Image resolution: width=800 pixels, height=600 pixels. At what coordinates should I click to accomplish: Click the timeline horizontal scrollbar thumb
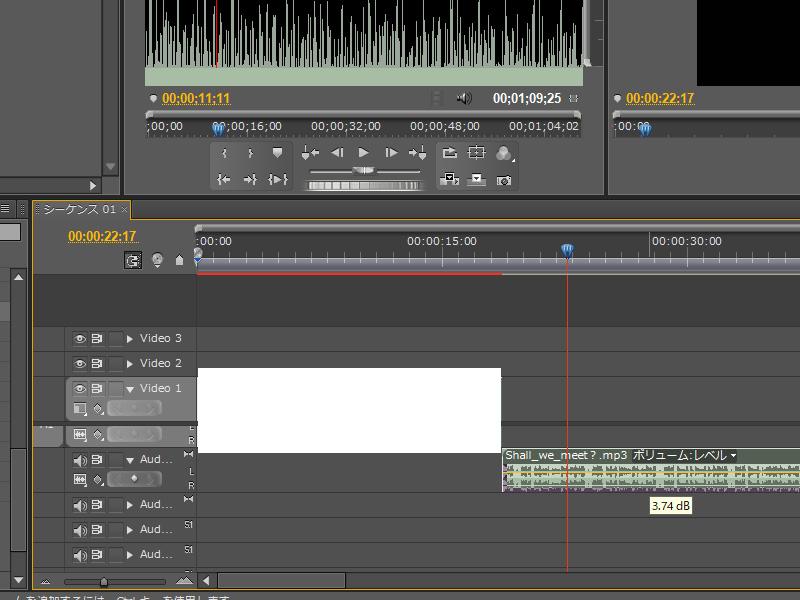[x=282, y=580]
